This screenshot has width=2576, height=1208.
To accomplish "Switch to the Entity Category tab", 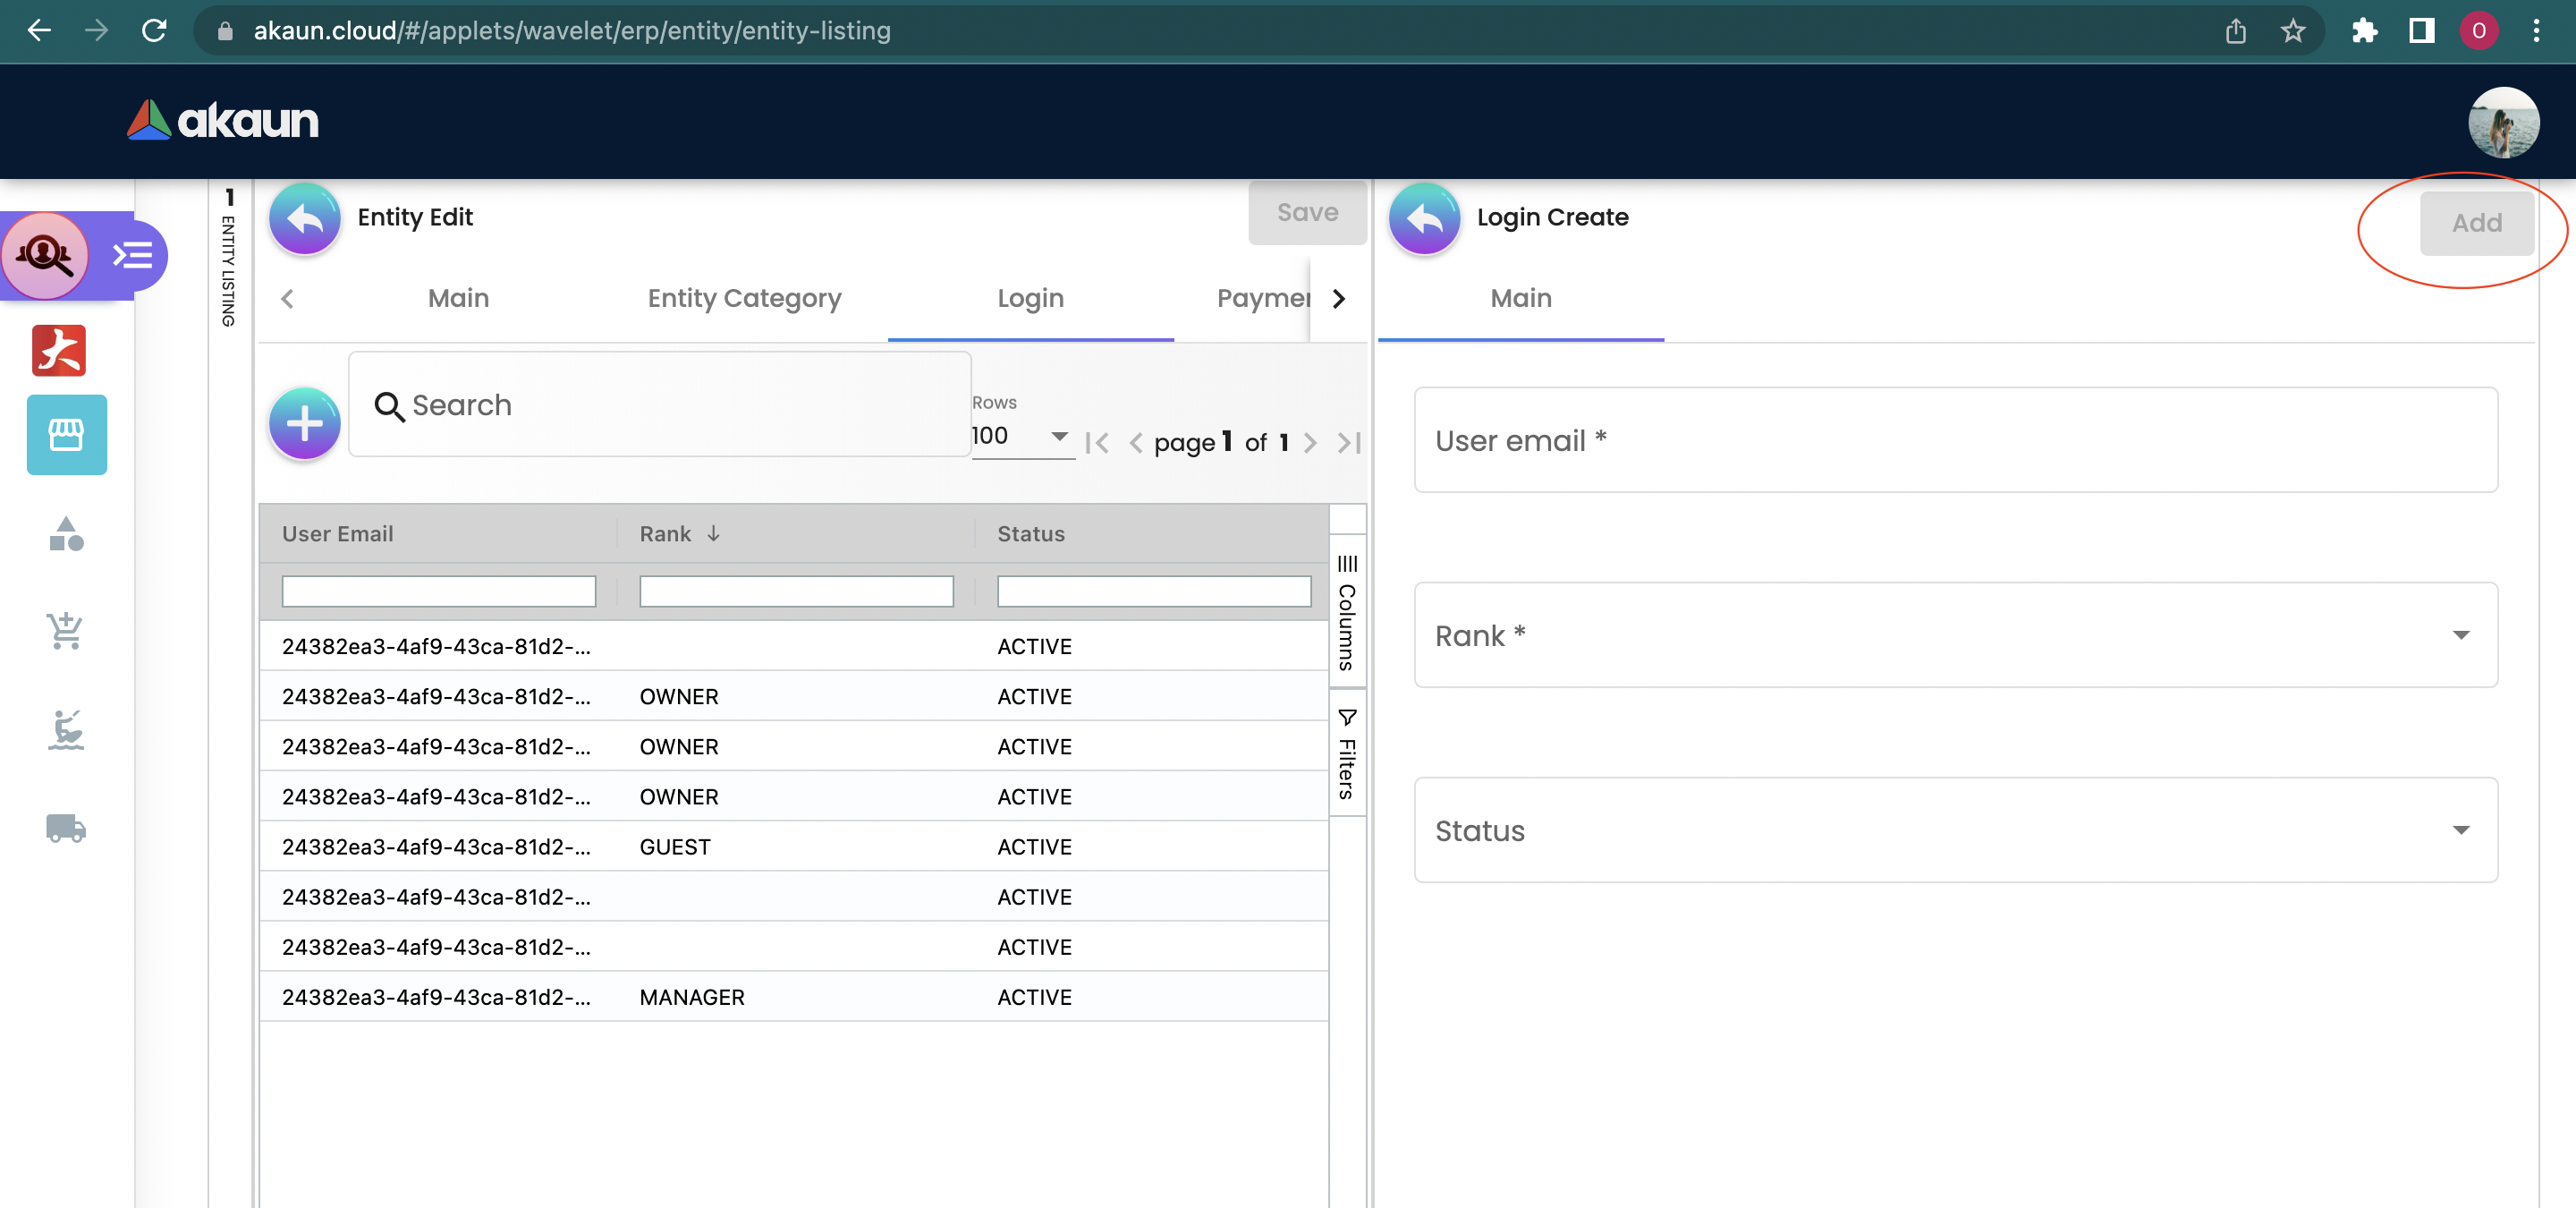I will click(744, 298).
